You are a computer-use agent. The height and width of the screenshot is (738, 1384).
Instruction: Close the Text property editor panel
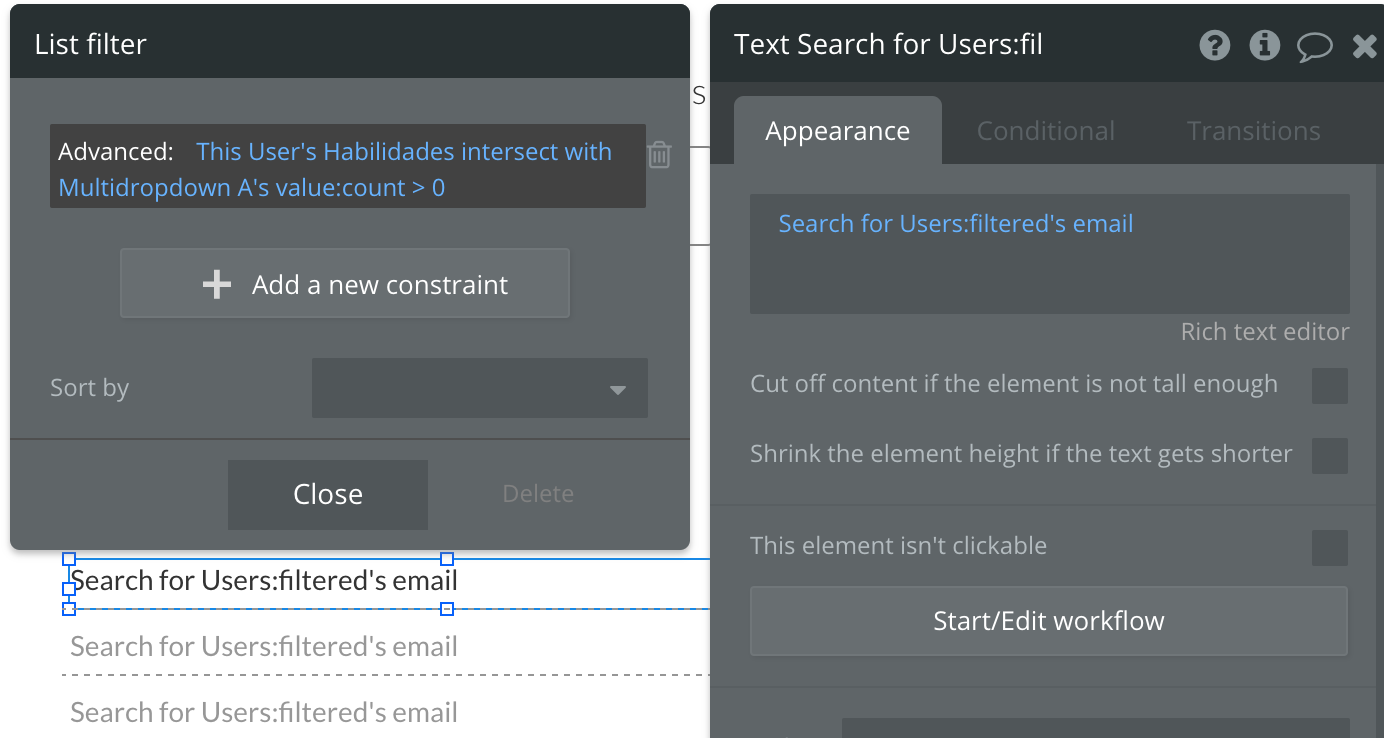pos(1364,46)
